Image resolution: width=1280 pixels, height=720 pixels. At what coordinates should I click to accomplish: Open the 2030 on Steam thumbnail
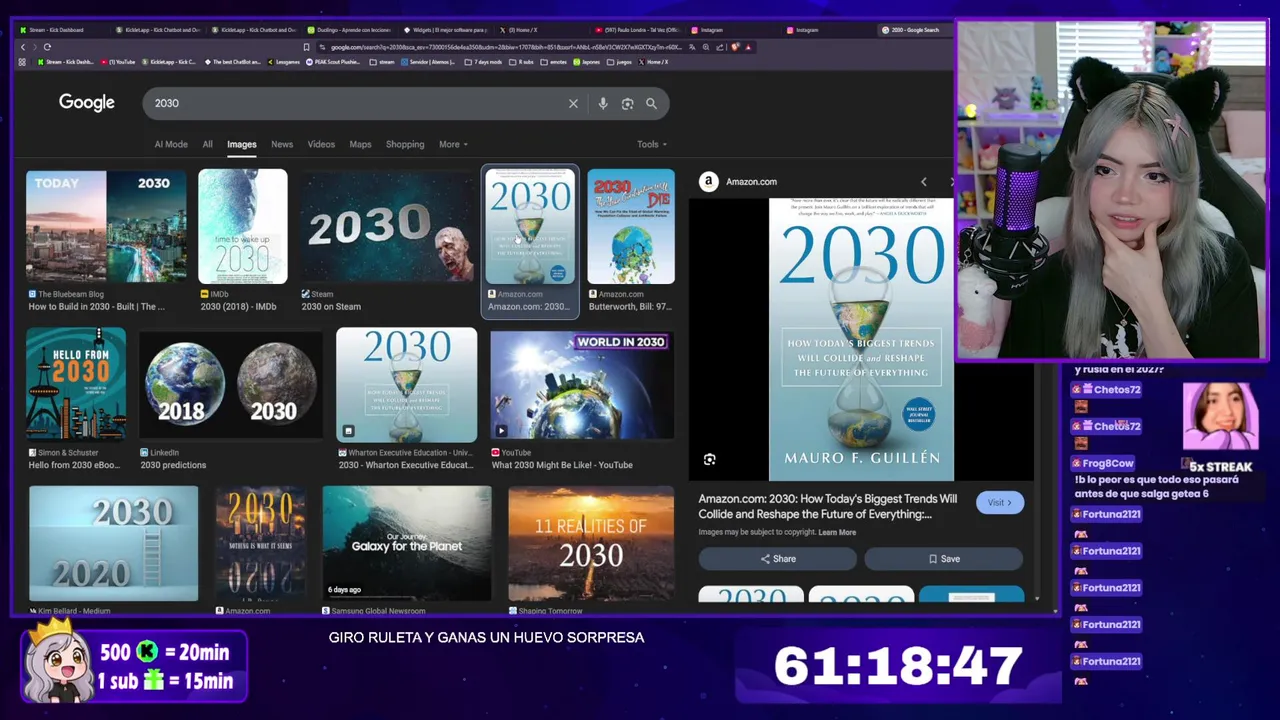(x=387, y=226)
